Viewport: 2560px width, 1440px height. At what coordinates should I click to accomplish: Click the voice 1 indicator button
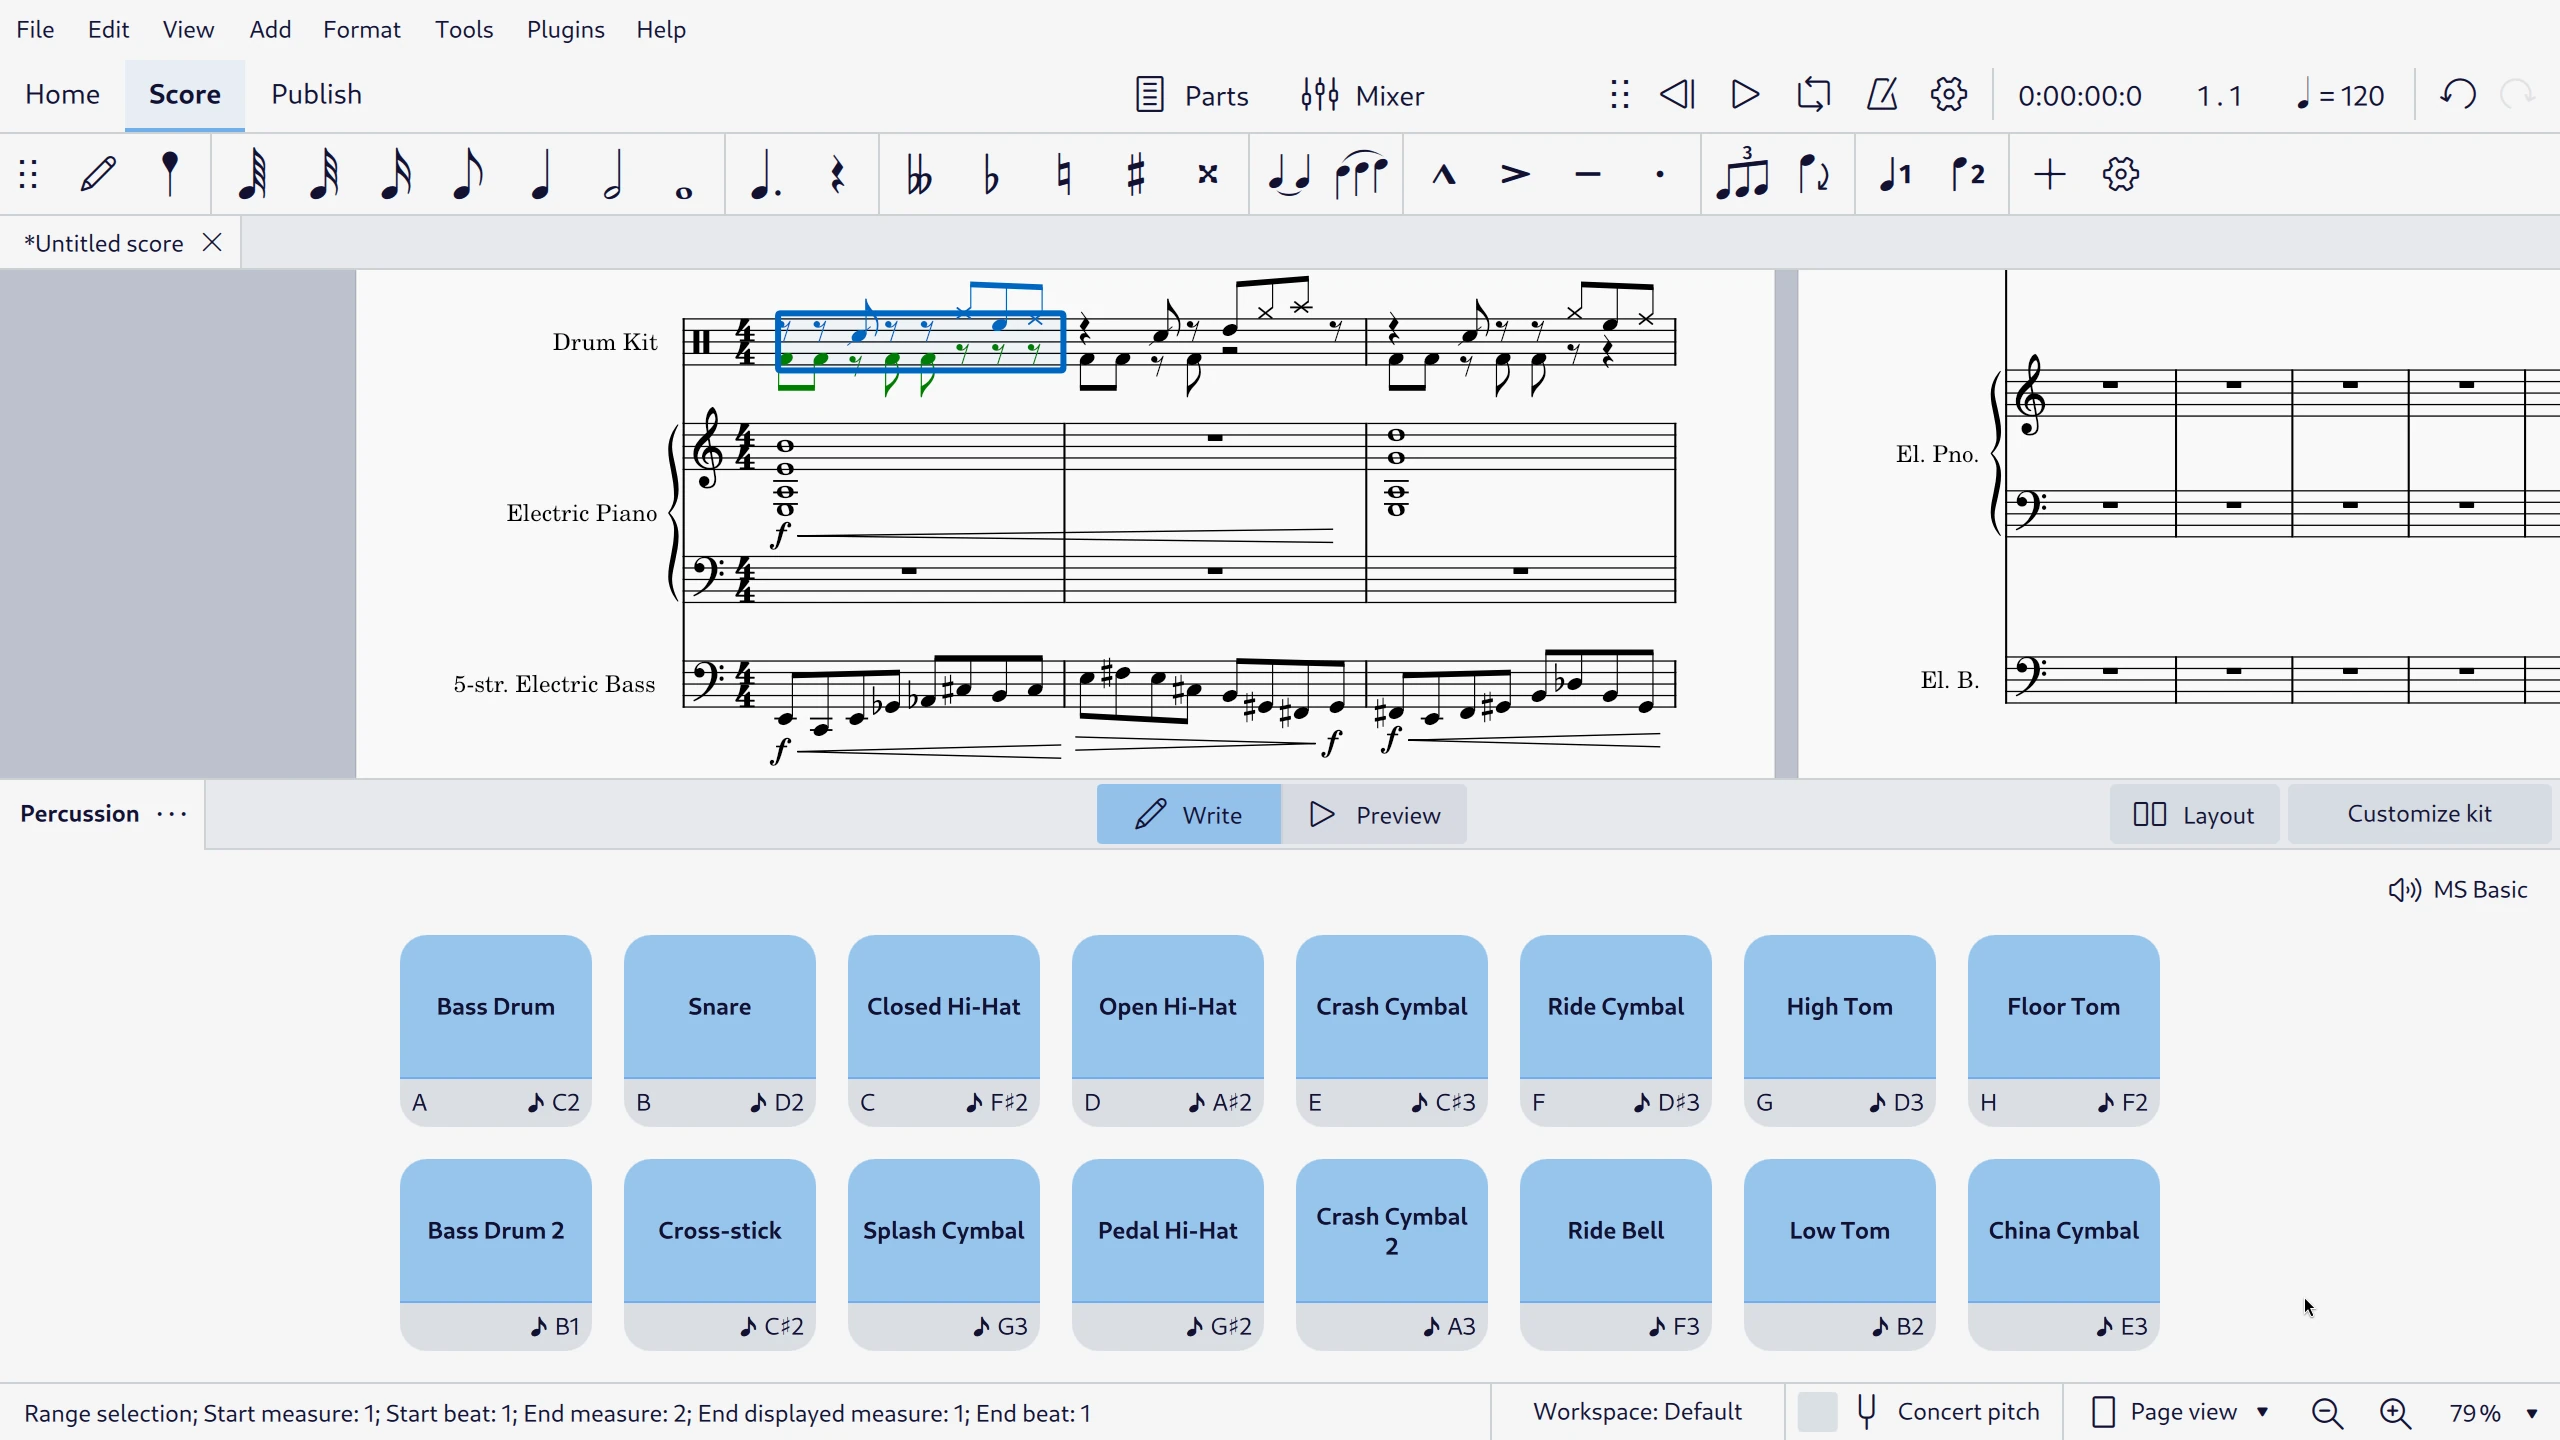[1897, 172]
